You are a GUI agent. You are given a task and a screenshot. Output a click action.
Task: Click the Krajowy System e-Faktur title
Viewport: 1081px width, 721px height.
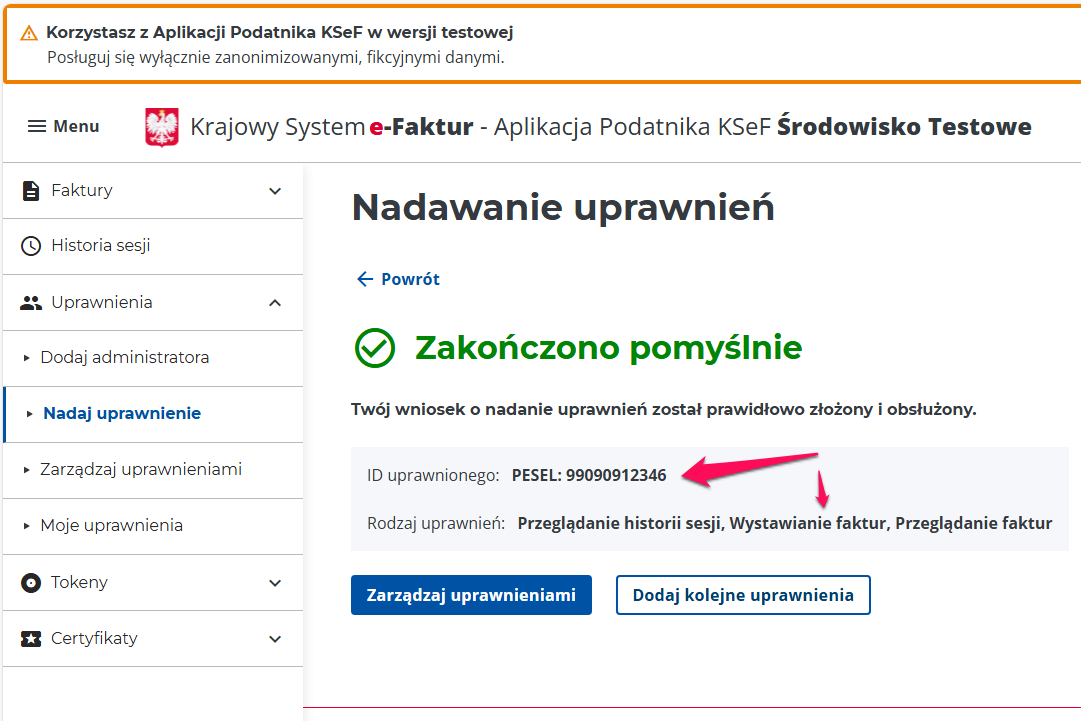point(331,127)
